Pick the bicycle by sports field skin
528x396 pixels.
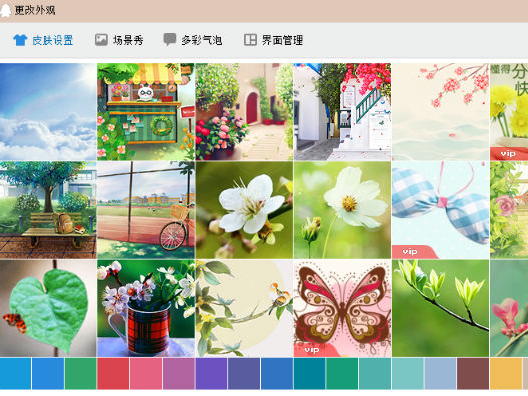point(146,210)
